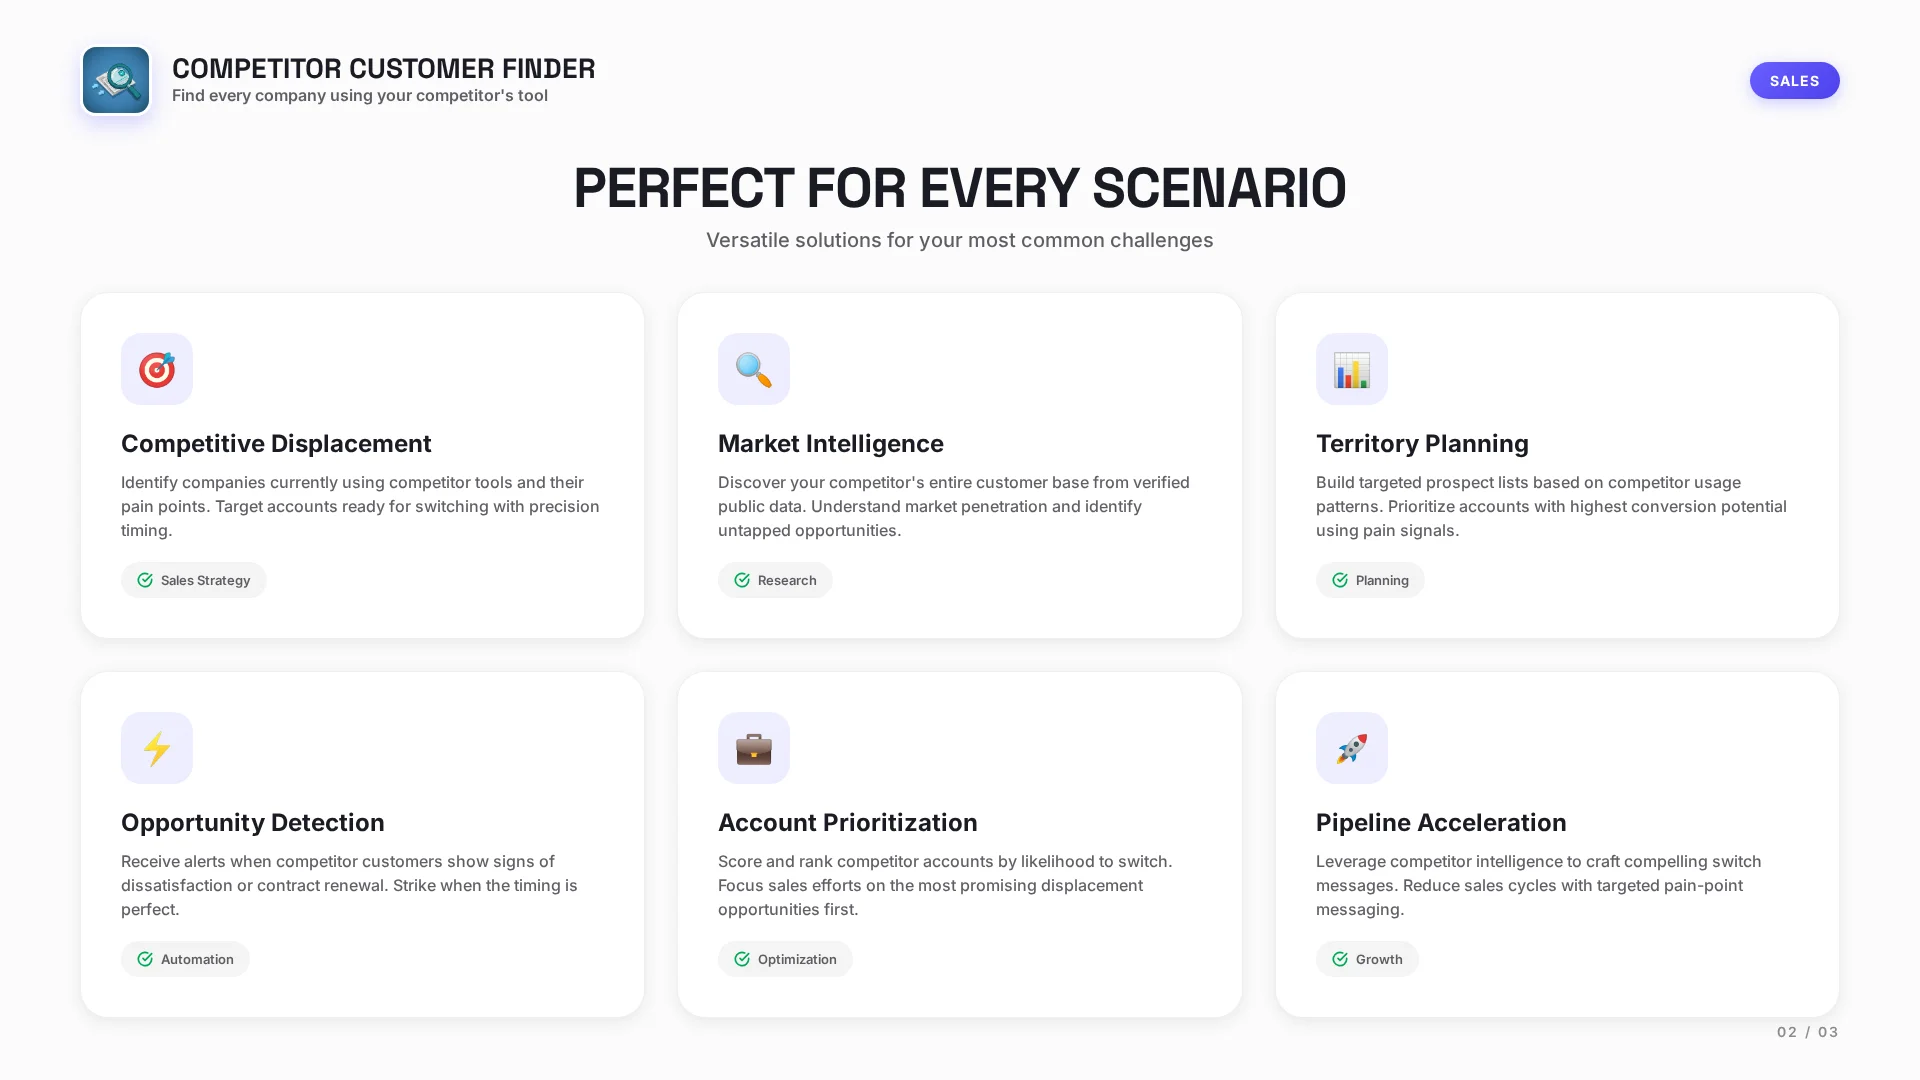
Task: Click the green checkmark in Sales Strategy tag
Action: 145,580
